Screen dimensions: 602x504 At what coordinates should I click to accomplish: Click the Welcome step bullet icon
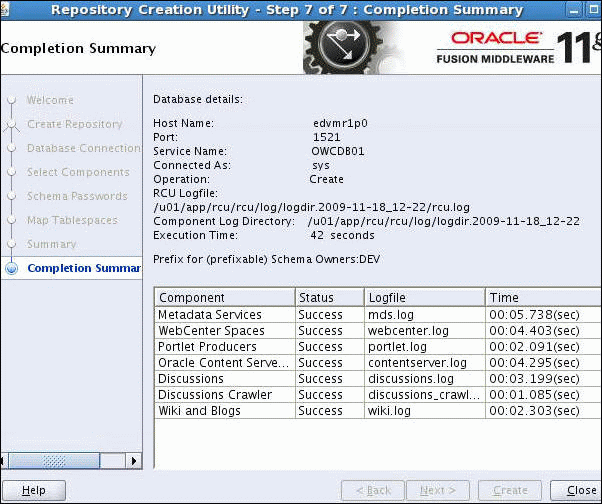(x=12, y=100)
